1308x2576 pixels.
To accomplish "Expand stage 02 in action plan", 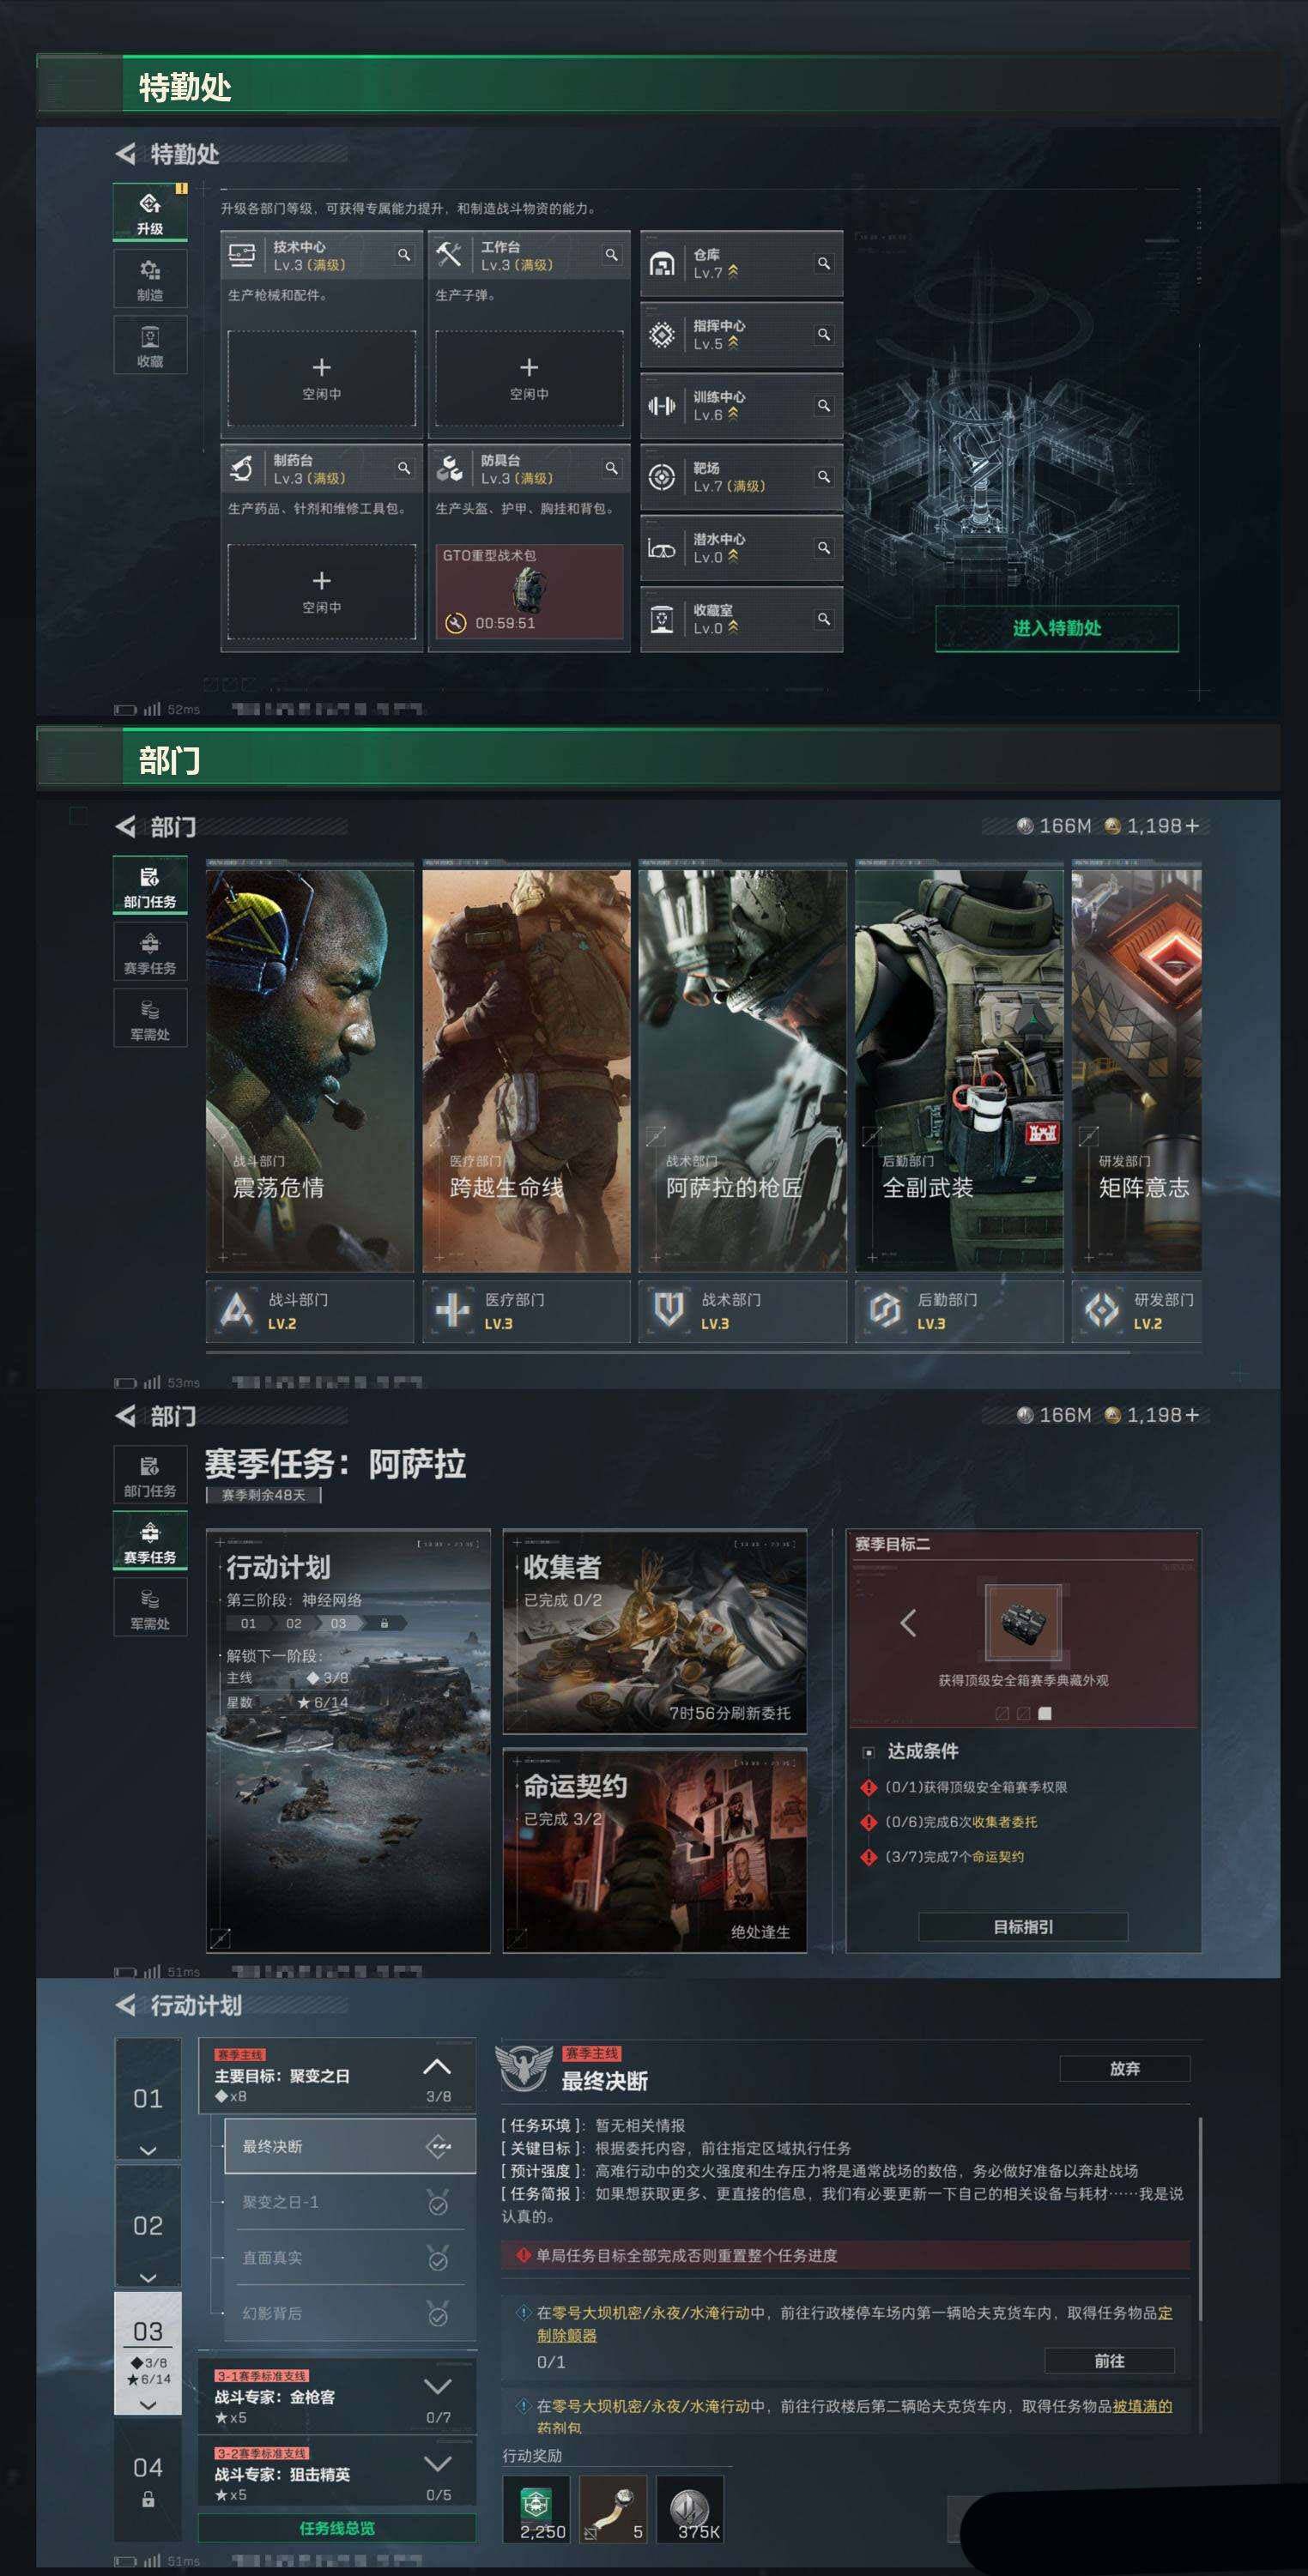I will click(x=148, y=2227).
